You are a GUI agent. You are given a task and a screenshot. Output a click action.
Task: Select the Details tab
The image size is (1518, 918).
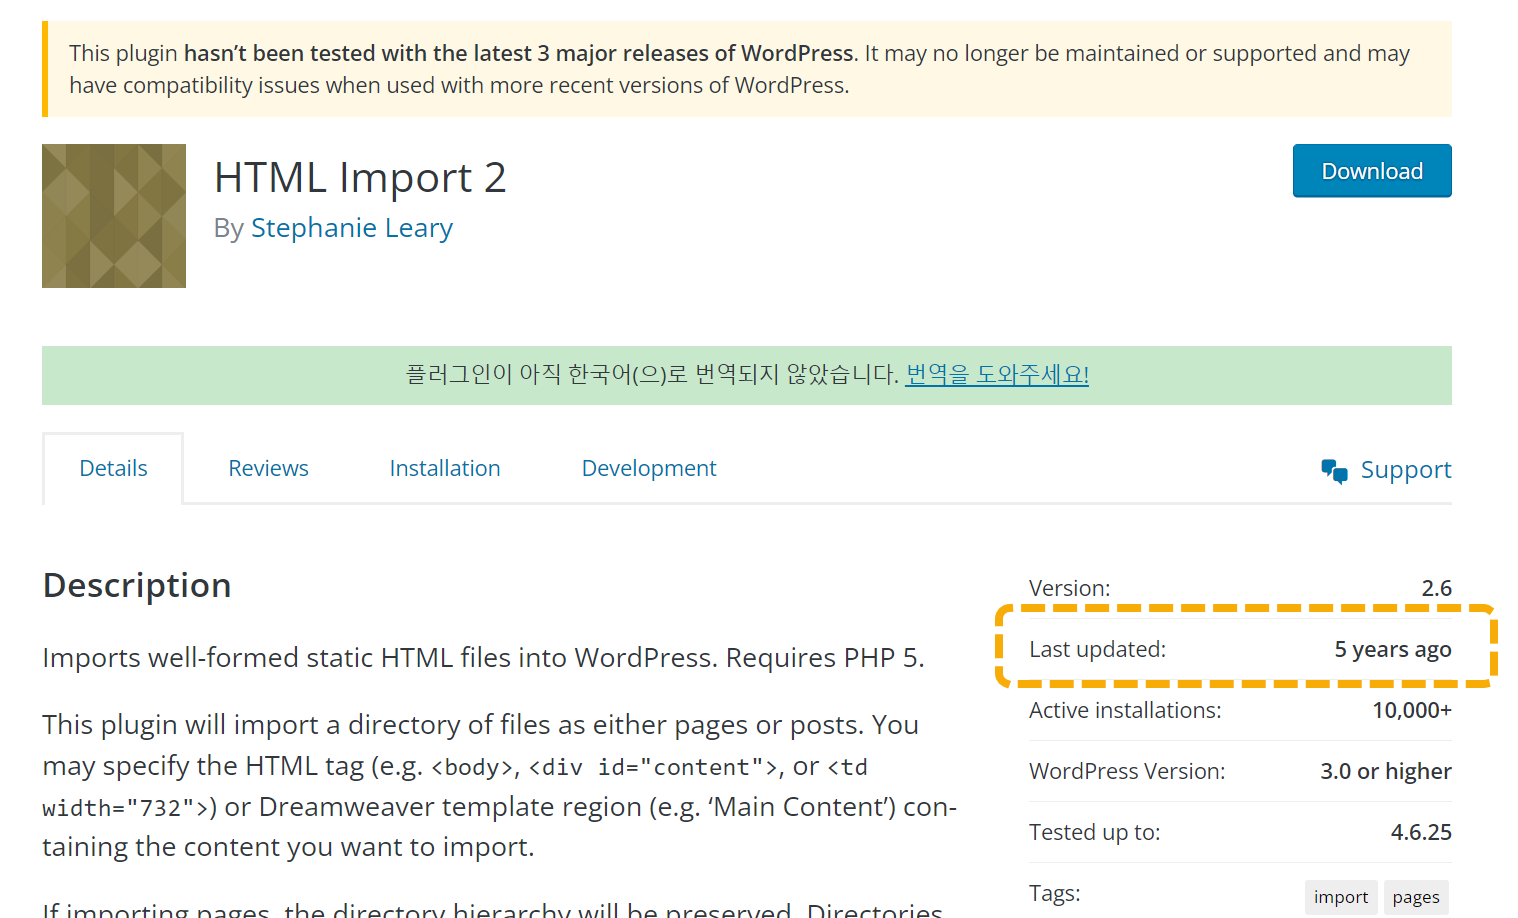pos(112,467)
